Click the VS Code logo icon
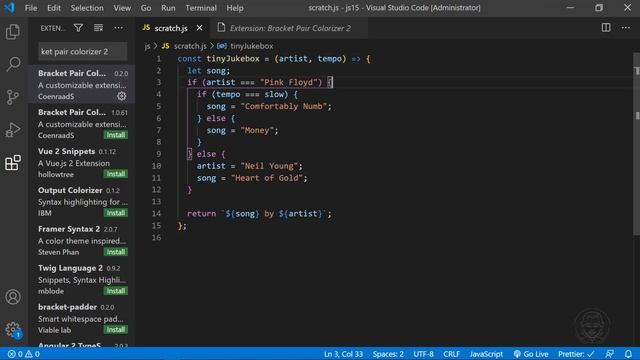 pos(9,8)
